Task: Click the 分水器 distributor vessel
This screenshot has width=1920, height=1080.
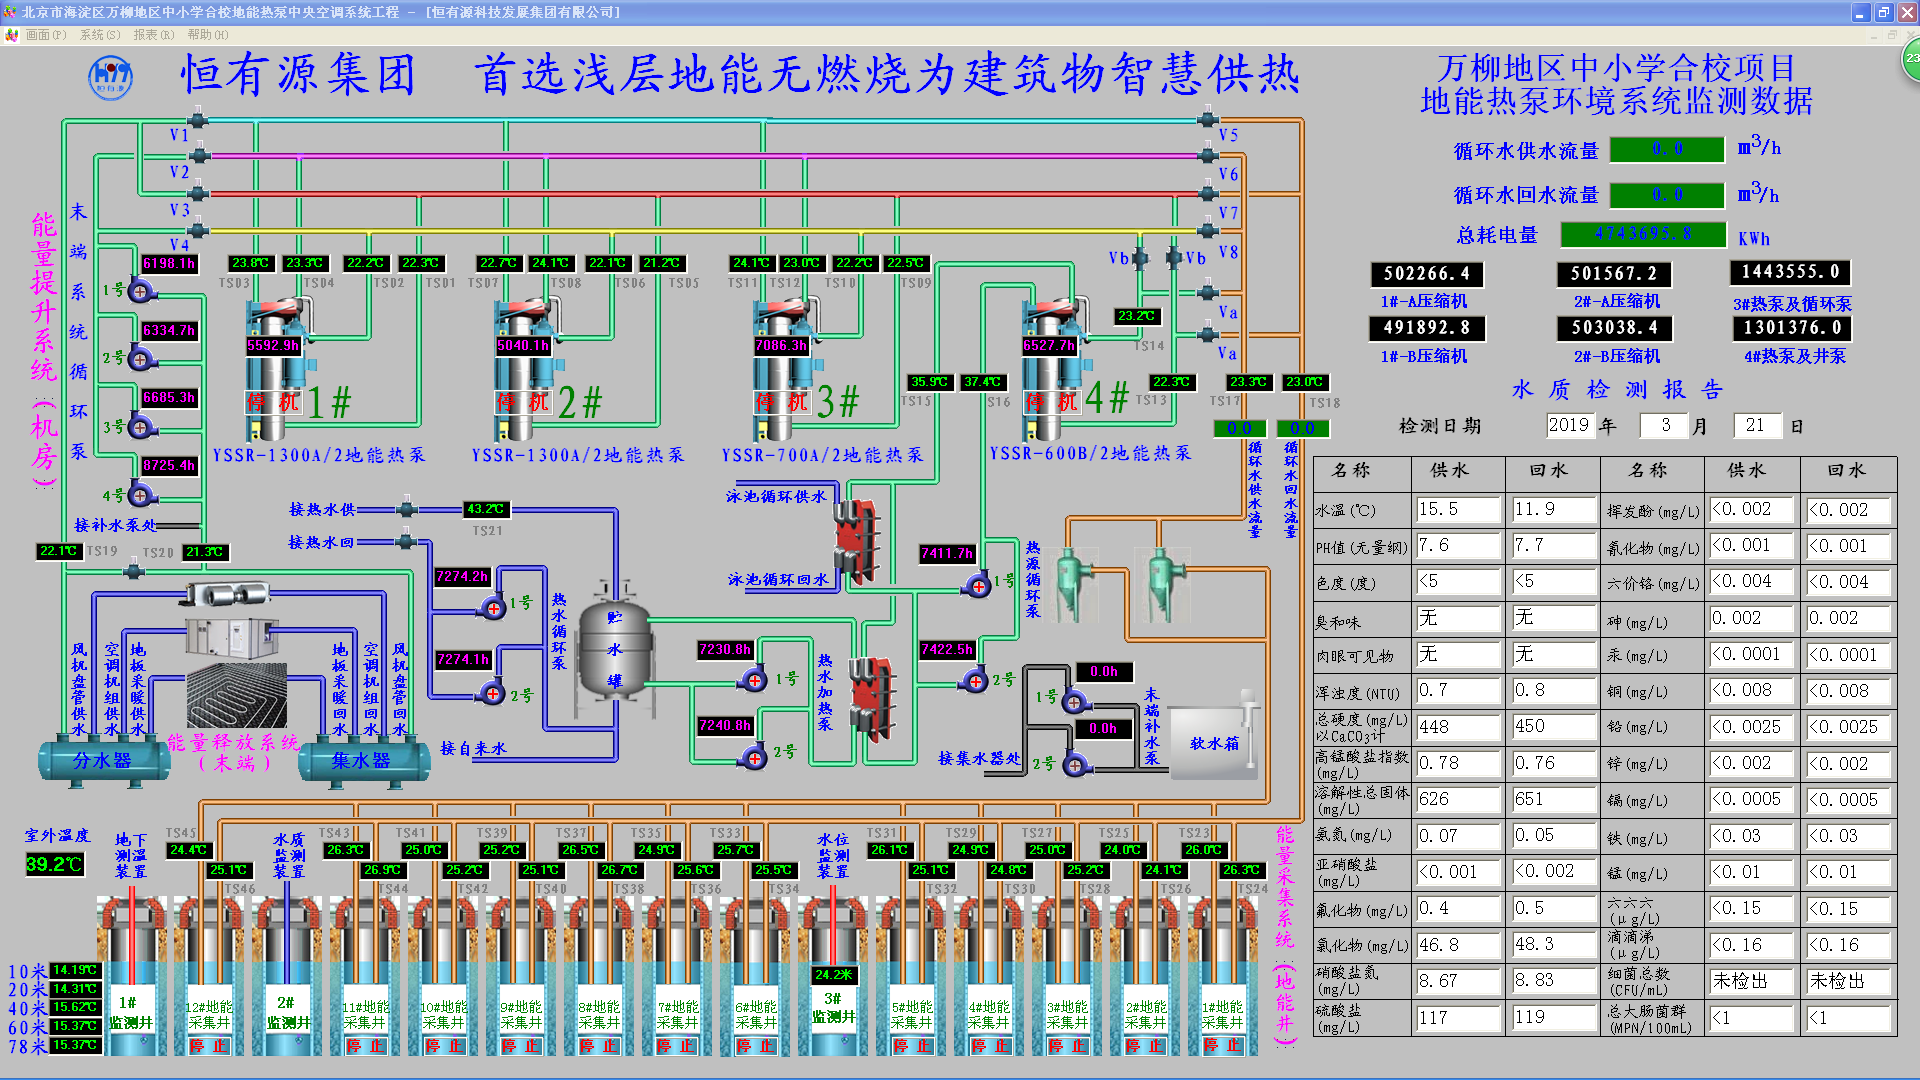Action: [x=102, y=761]
